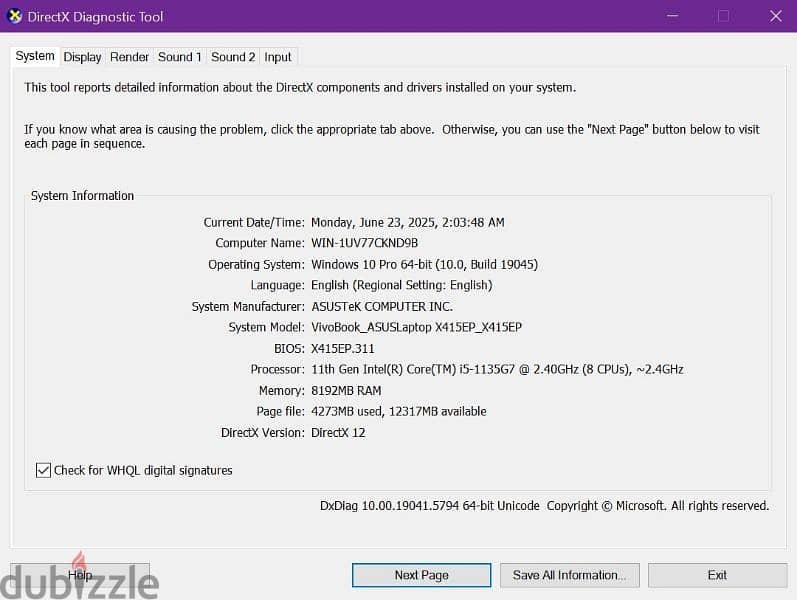797x600 pixels.
Task: Minimize the DirectX Diagnostic Tool window
Action: (672, 16)
